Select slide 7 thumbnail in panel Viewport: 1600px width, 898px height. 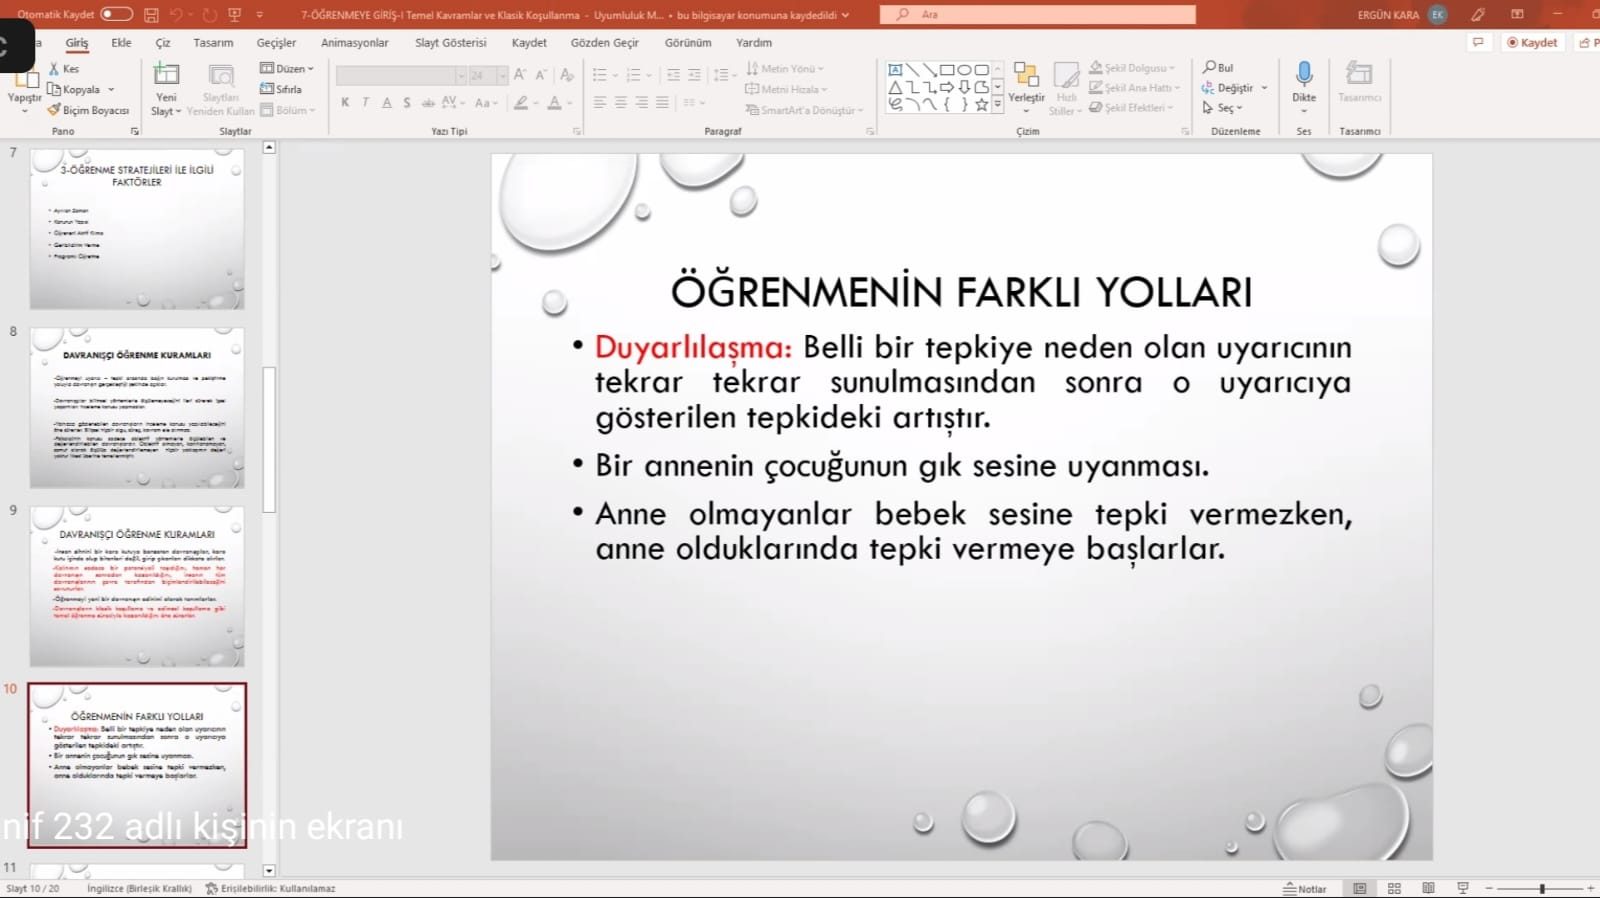[x=137, y=229]
